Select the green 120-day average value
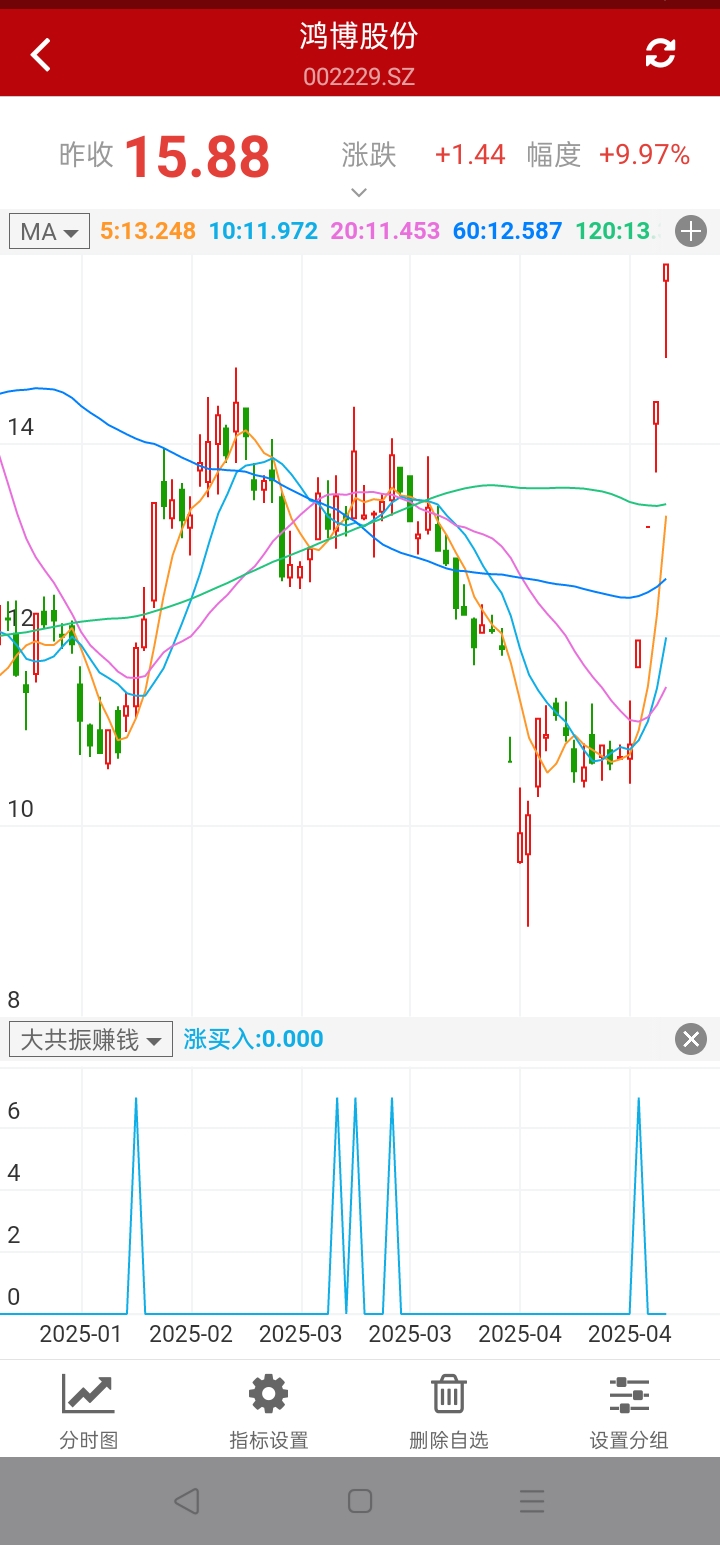This screenshot has width=720, height=1545. [618, 231]
